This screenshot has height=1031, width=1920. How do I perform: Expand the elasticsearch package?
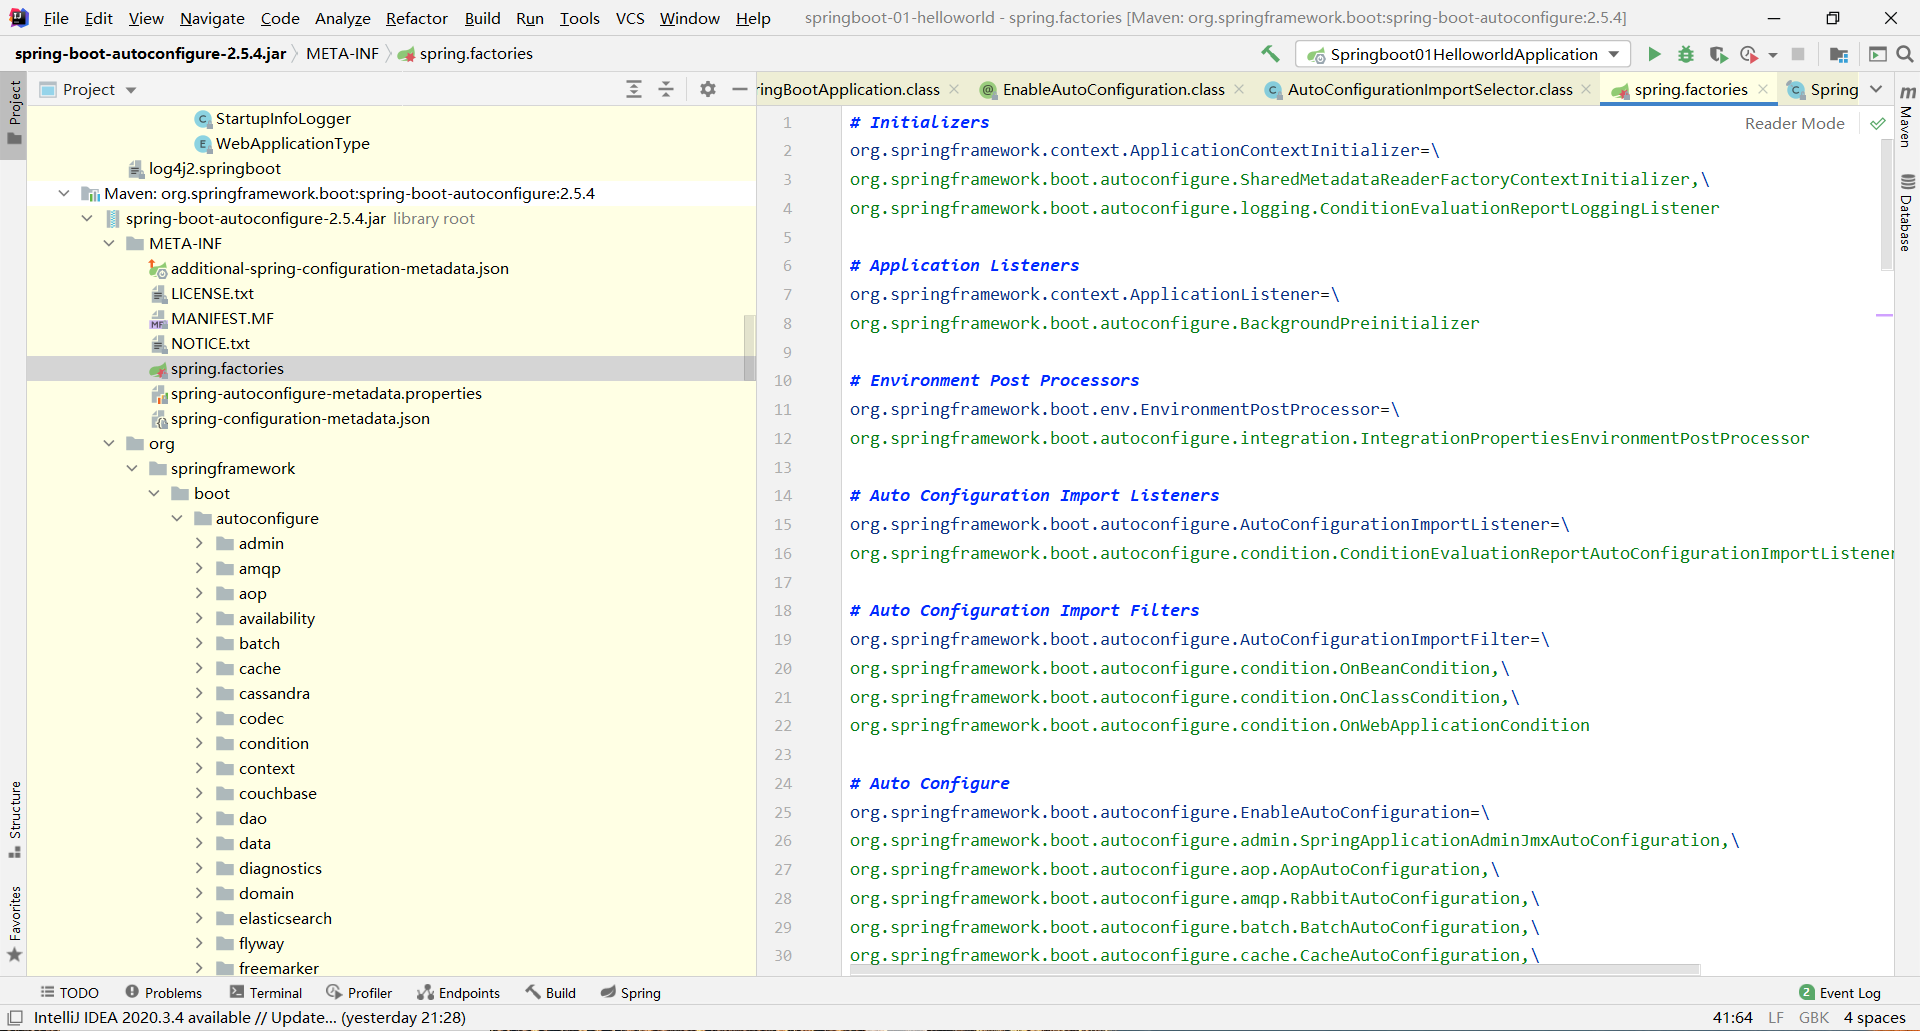199,918
